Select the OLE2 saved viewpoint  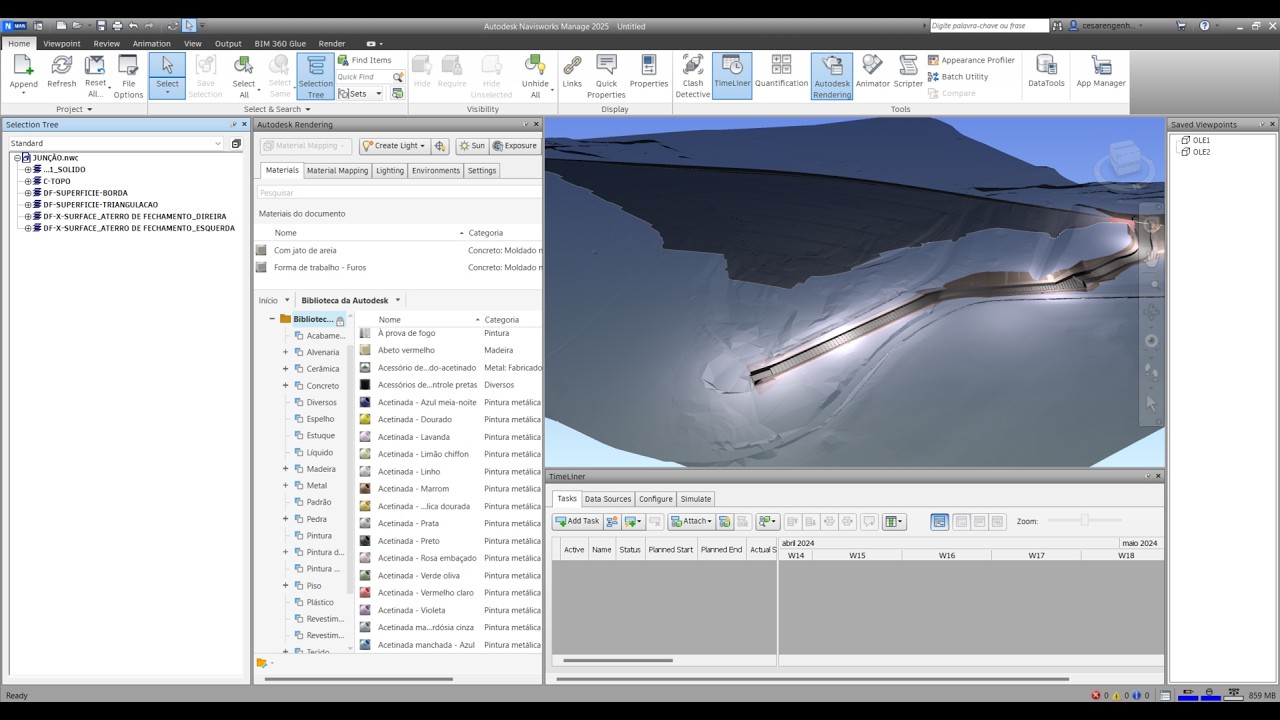click(1201, 152)
